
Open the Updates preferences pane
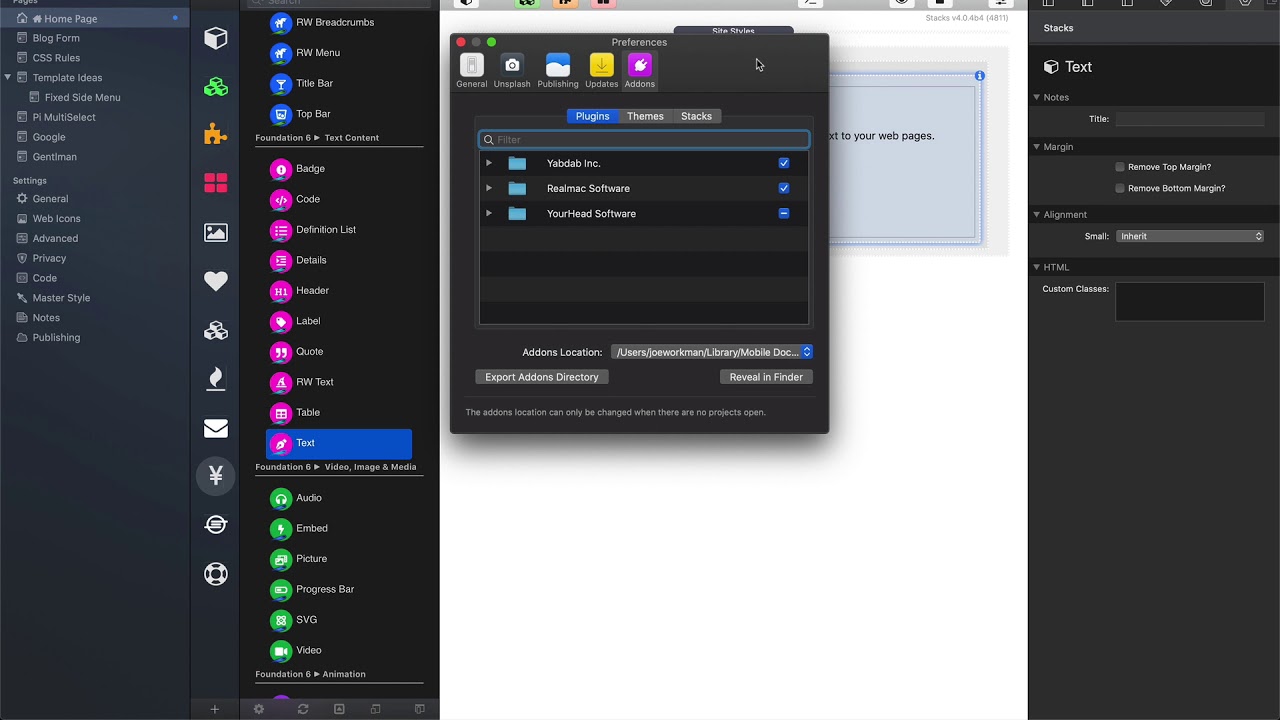(x=601, y=71)
